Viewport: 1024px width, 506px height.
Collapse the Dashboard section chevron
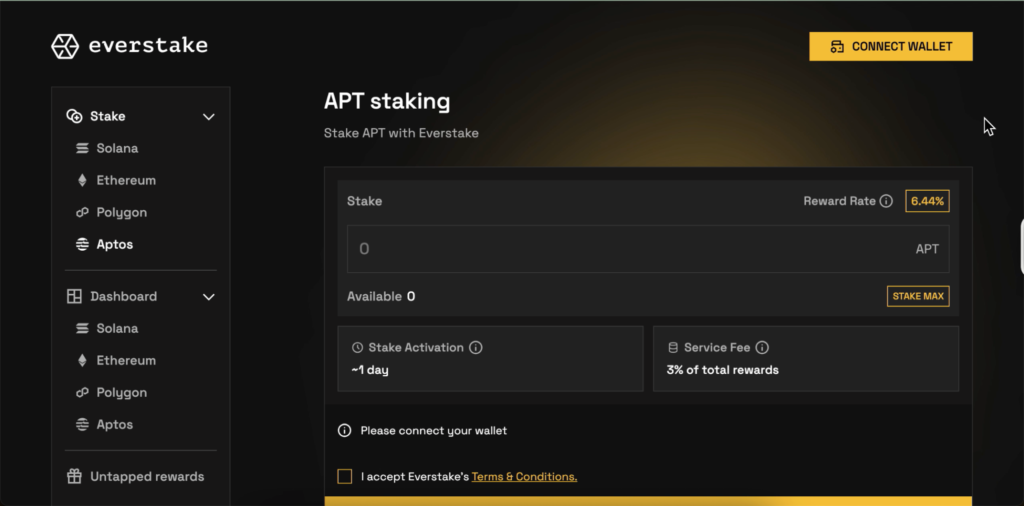pos(209,296)
